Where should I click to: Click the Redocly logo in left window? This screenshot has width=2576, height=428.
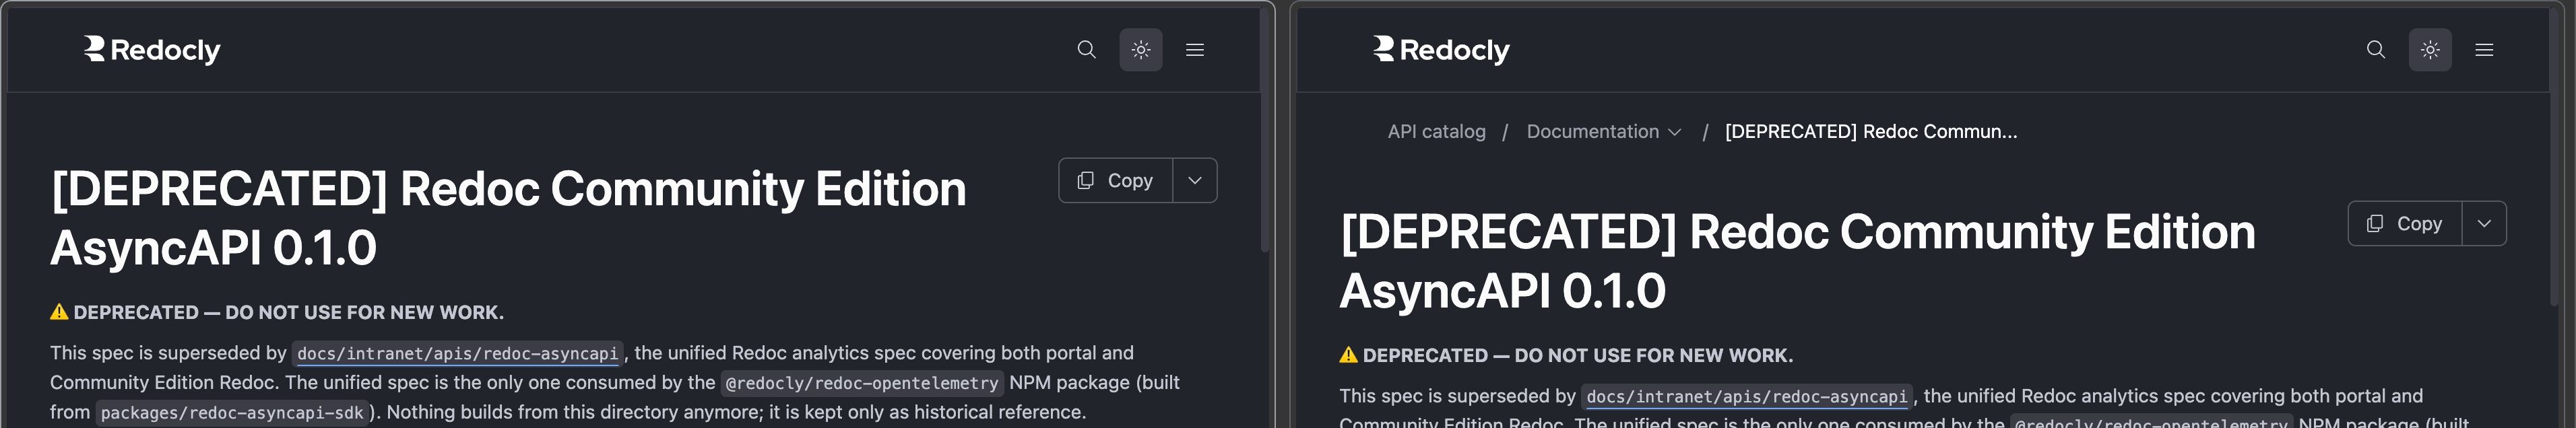[152, 50]
